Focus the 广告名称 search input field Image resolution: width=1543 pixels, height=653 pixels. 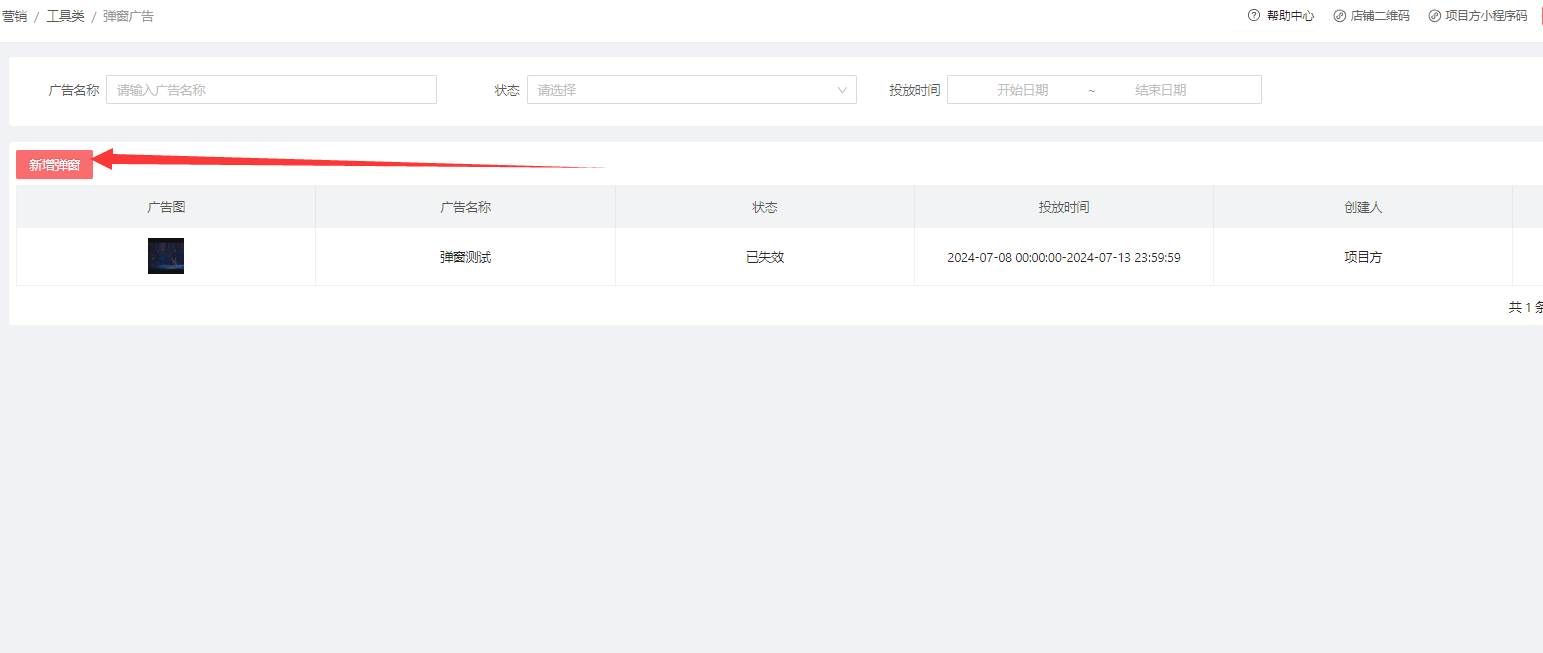[271, 90]
